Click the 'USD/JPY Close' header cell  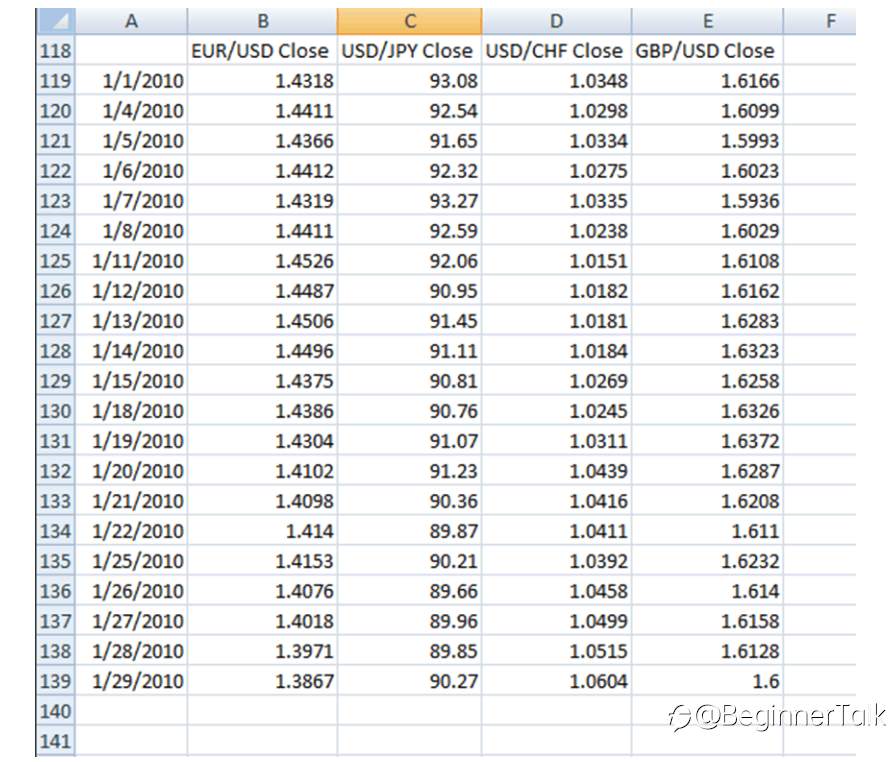[x=410, y=51]
